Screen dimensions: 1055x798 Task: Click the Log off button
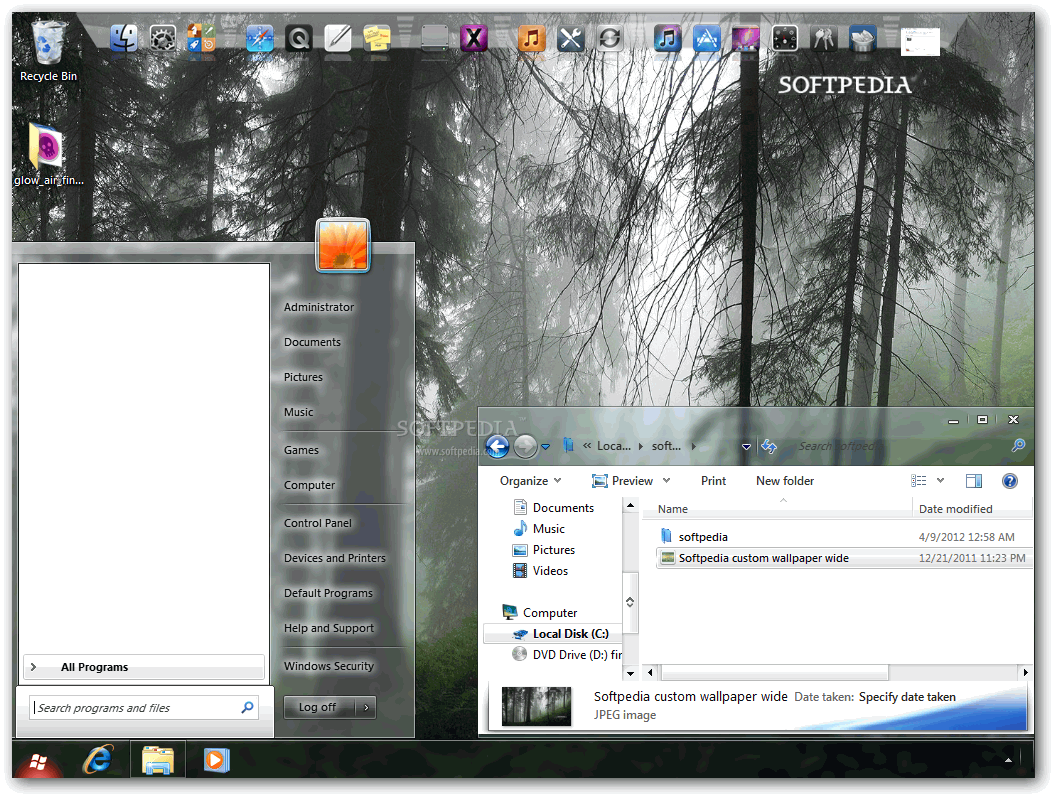[x=319, y=707]
